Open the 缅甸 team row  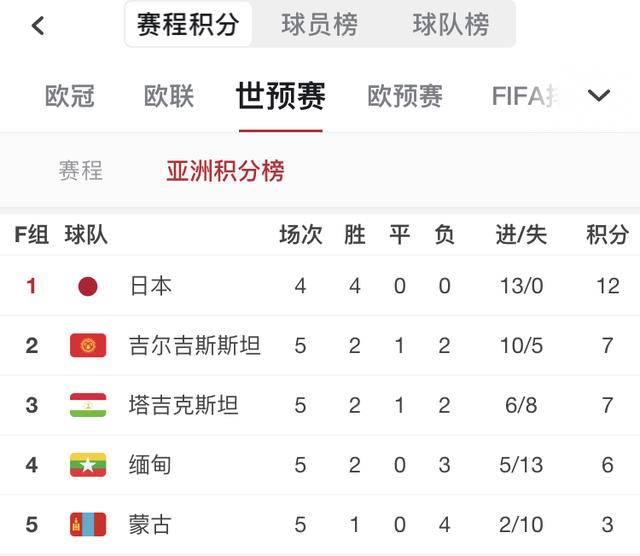[320, 465]
